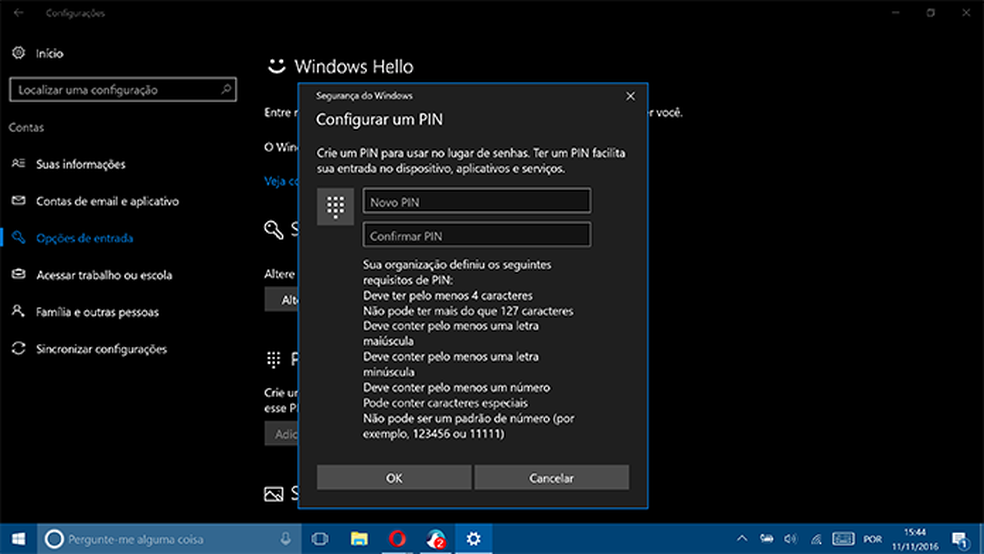Click the Suas informações person icon
The height and width of the screenshot is (554, 984).
pyautogui.click(x=19, y=163)
